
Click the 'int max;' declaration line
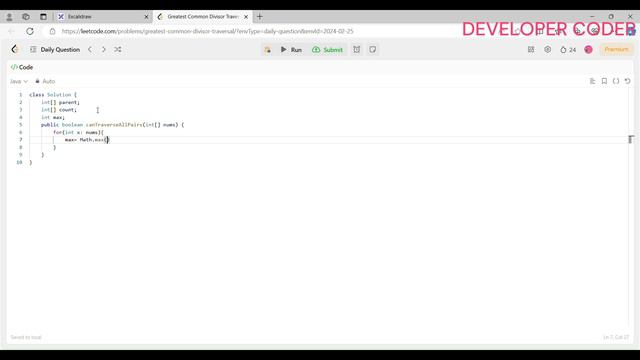[53, 117]
